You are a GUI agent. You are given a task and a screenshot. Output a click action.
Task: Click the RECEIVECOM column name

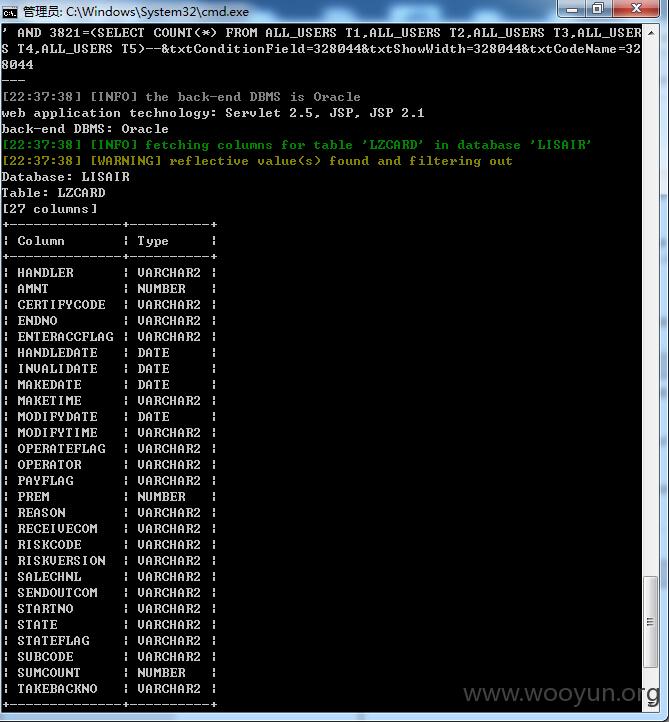click(x=57, y=529)
